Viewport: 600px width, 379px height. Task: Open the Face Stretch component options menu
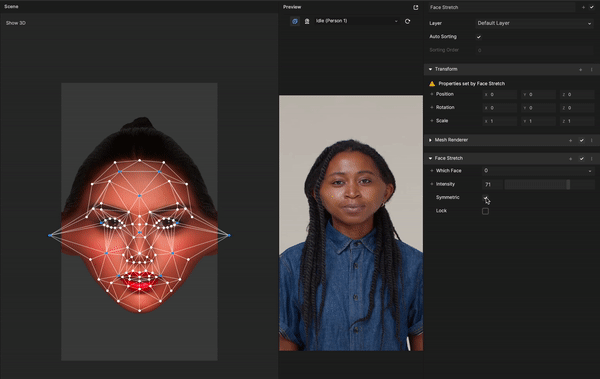(x=592, y=159)
